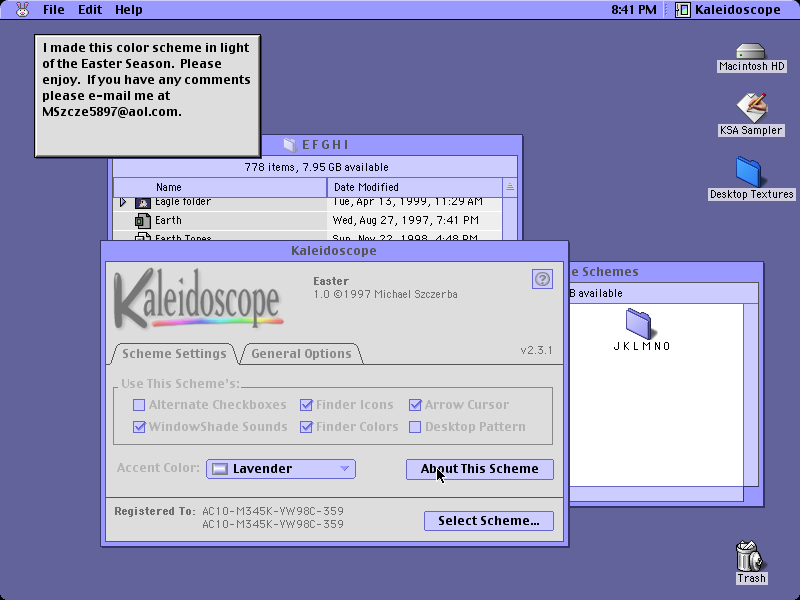
Task: Sort by the Name column header
Action: tap(220, 187)
